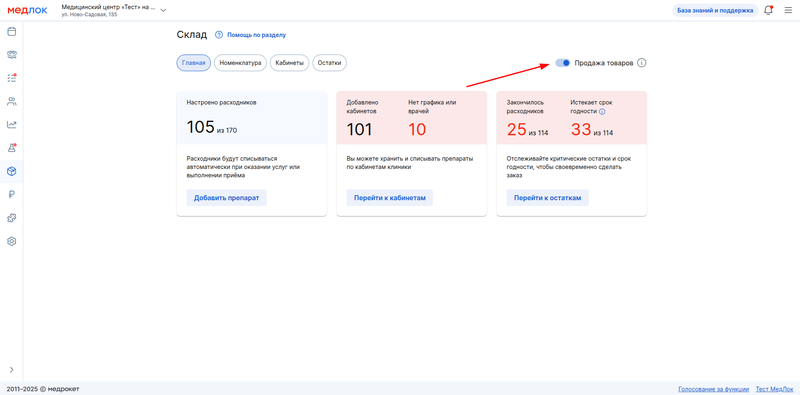800x395 pixels.
Task: Expand the sidebar with bottom chevron
Action: click(x=11, y=369)
